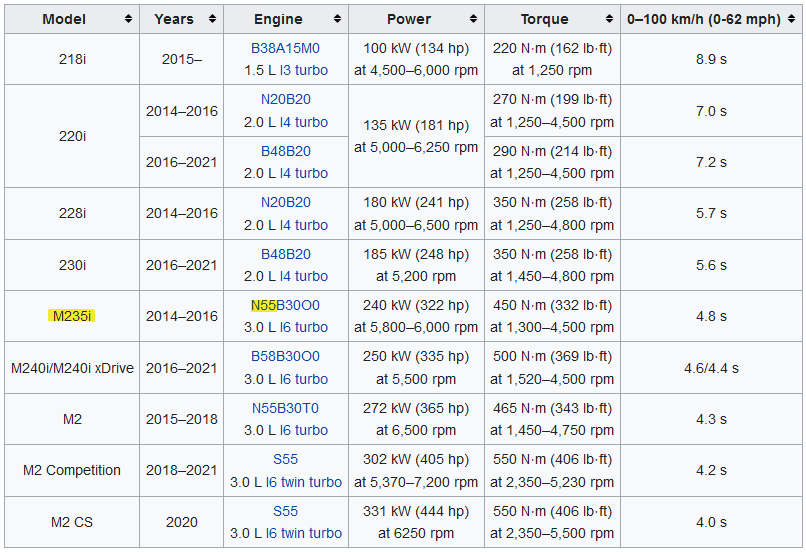Open the I3 turbo link for 218i

(304, 70)
